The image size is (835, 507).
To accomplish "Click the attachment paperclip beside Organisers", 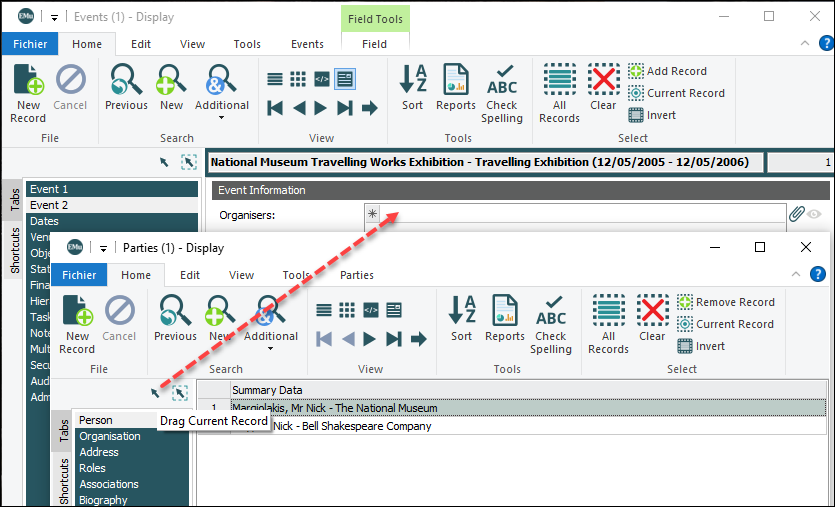I will [797, 213].
